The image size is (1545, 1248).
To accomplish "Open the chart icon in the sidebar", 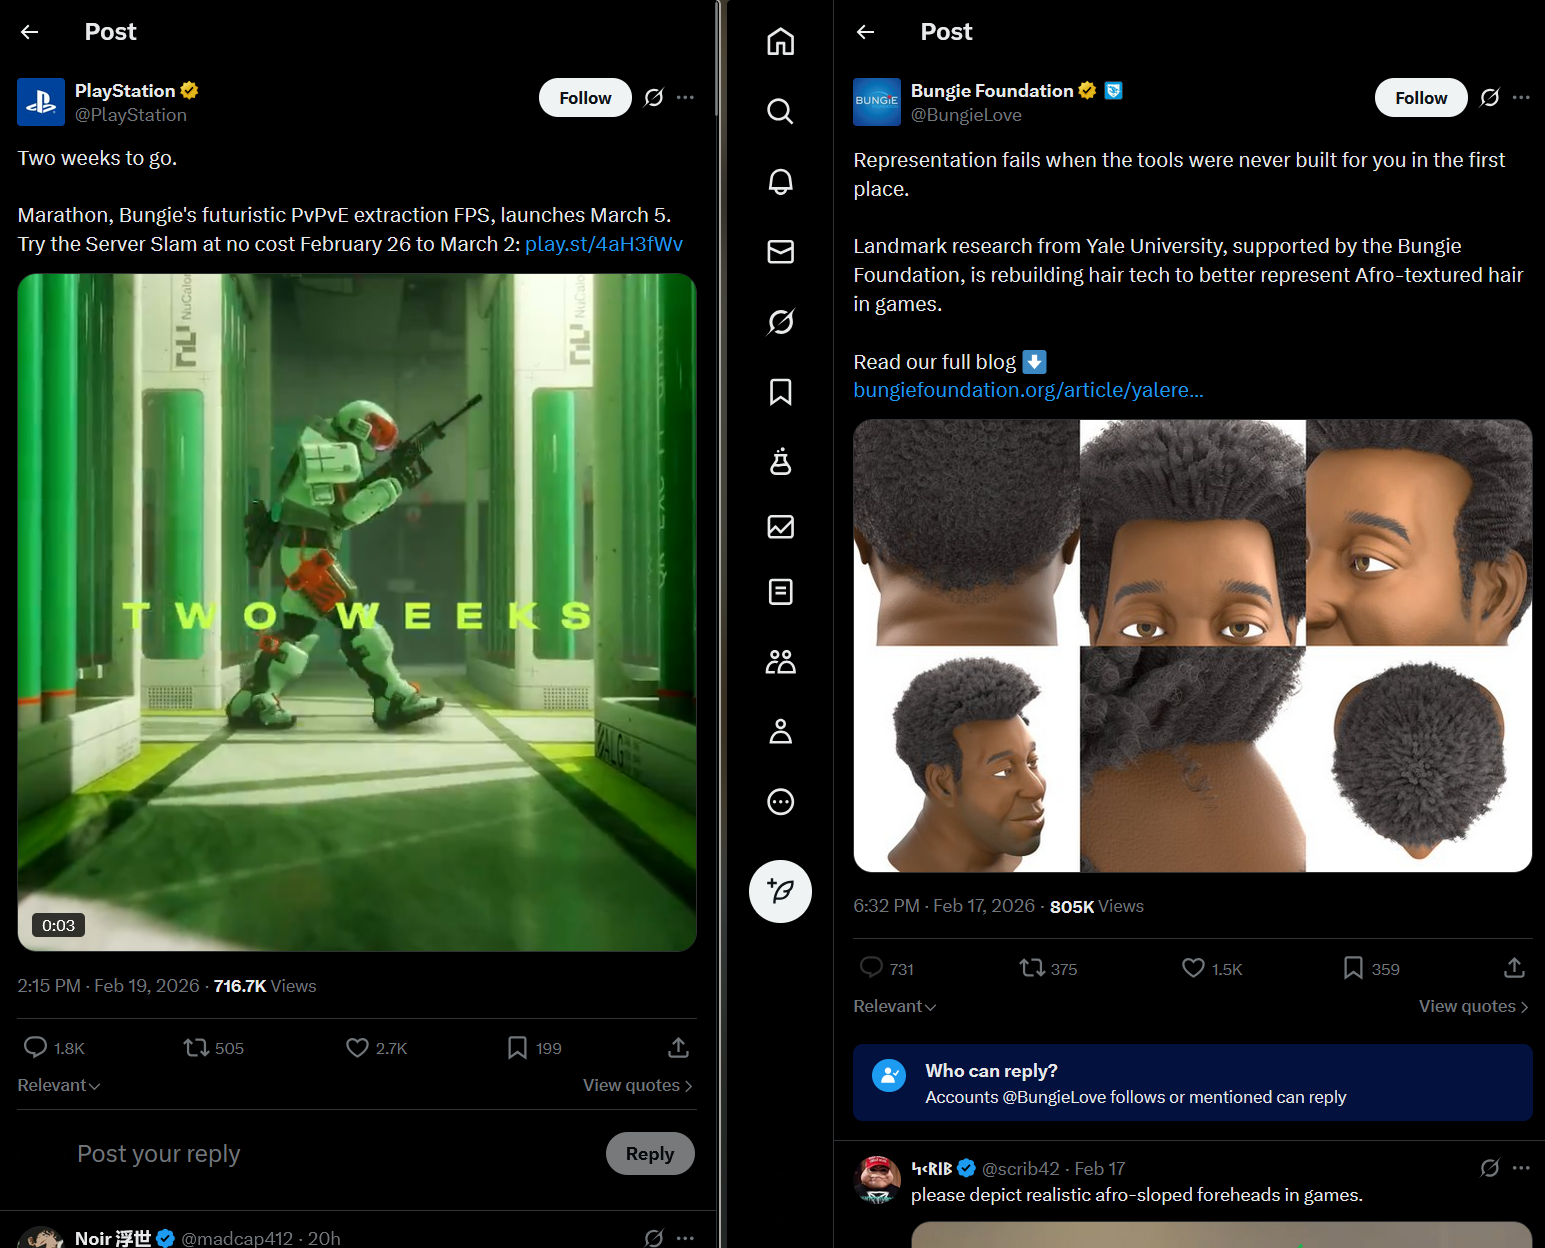I will tap(781, 527).
